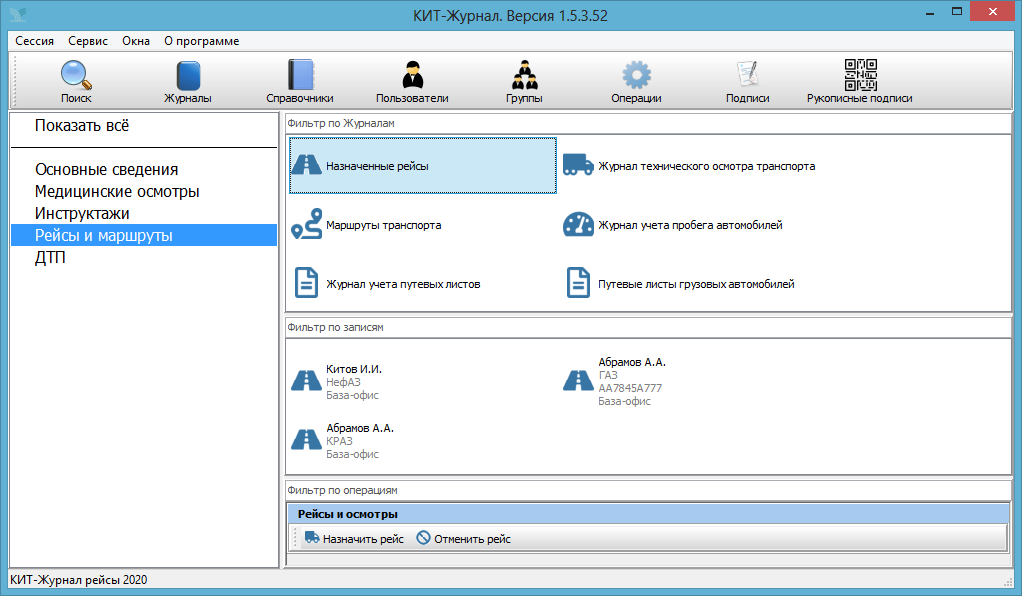Open the О программе menu
1022x596 pixels.
201,41
